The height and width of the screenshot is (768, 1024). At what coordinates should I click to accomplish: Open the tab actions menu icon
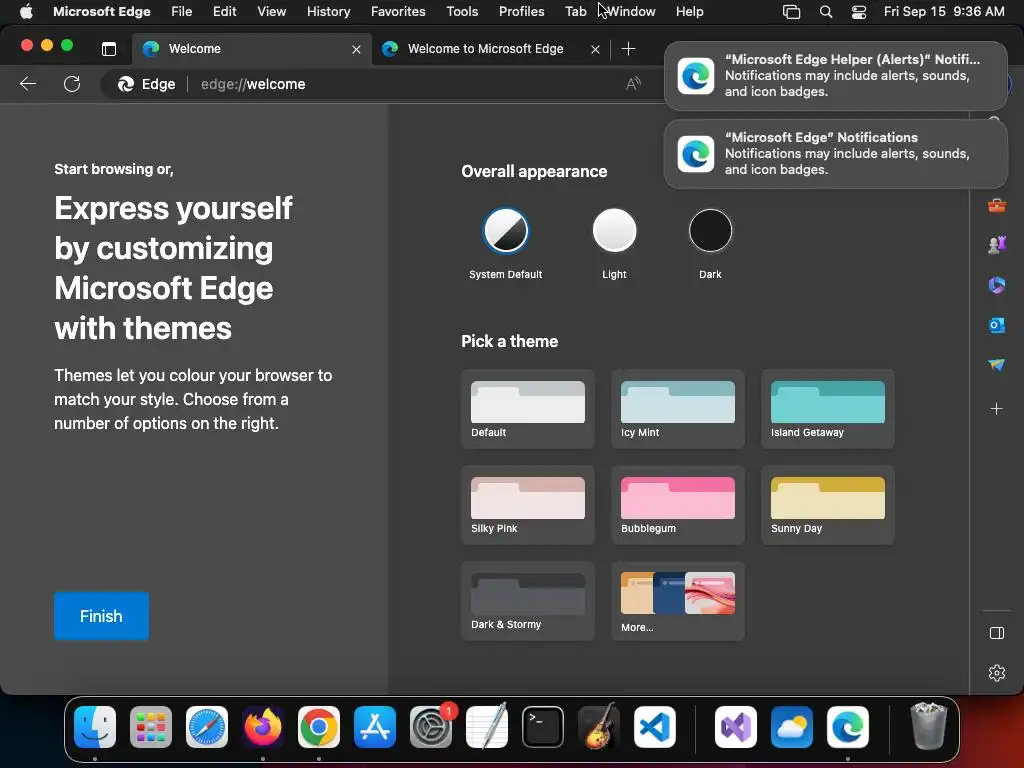click(x=109, y=48)
